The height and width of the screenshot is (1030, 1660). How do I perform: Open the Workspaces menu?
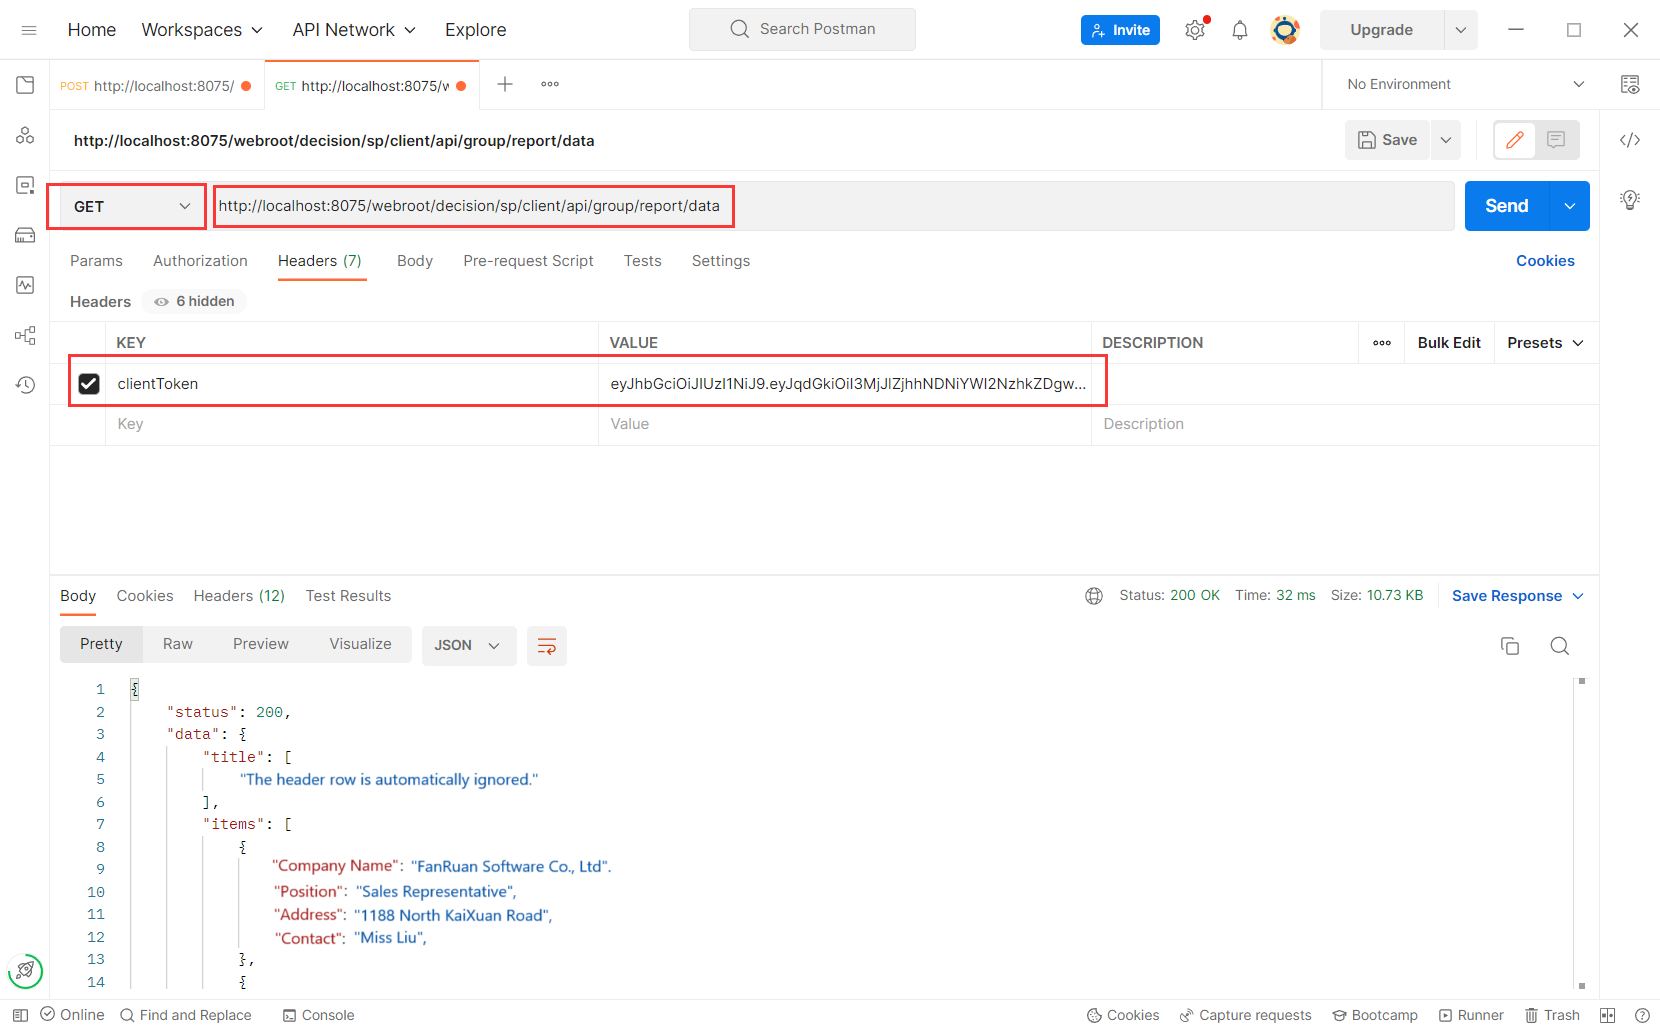click(x=201, y=29)
